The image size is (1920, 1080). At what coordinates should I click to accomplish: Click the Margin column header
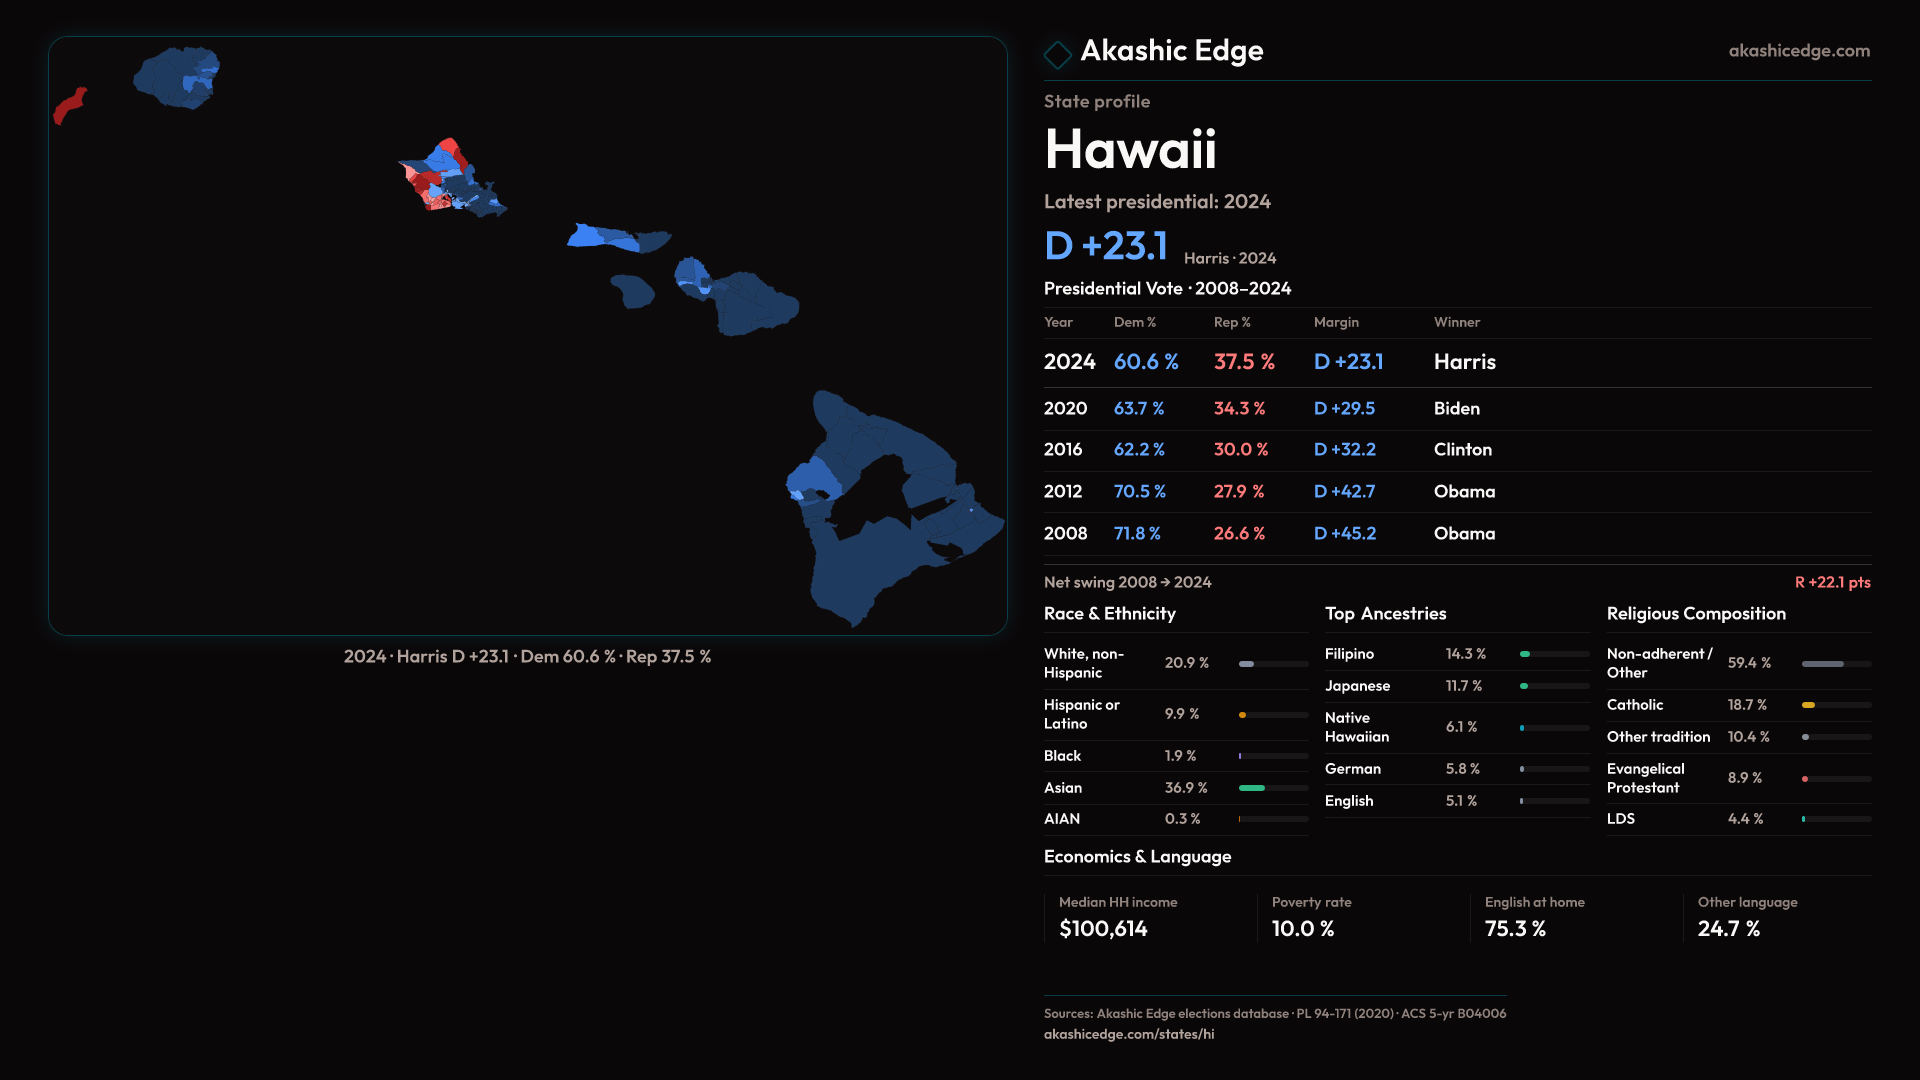pos(1336,322)
